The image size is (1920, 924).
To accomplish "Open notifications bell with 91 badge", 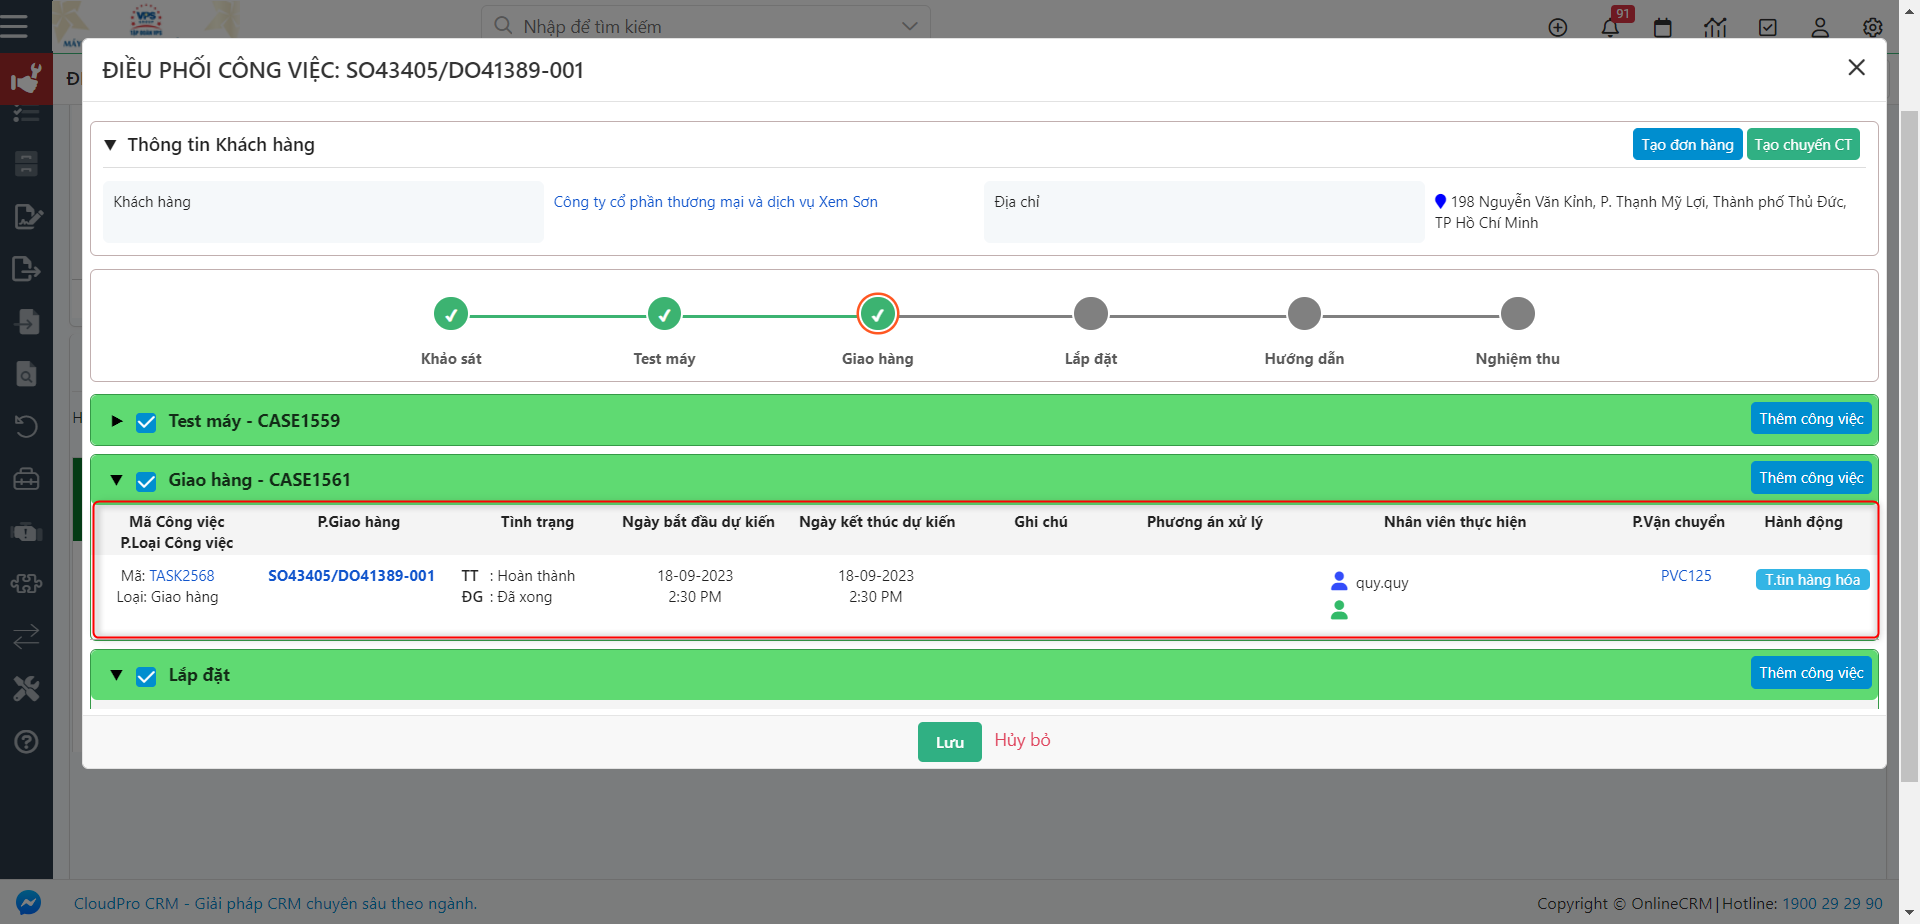I will pyautogui.click(x=1610, y=27).
